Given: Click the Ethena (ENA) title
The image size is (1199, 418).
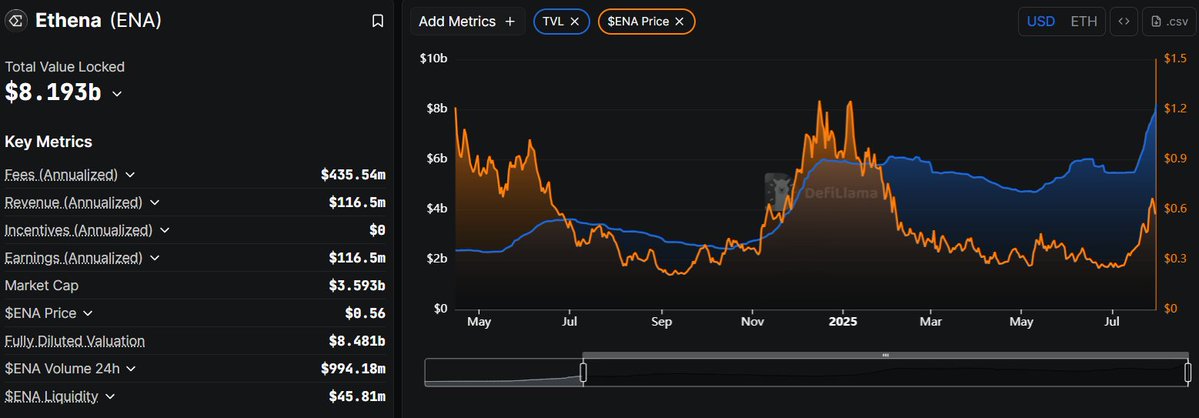Looking at the screenshot, I should 99,21.
